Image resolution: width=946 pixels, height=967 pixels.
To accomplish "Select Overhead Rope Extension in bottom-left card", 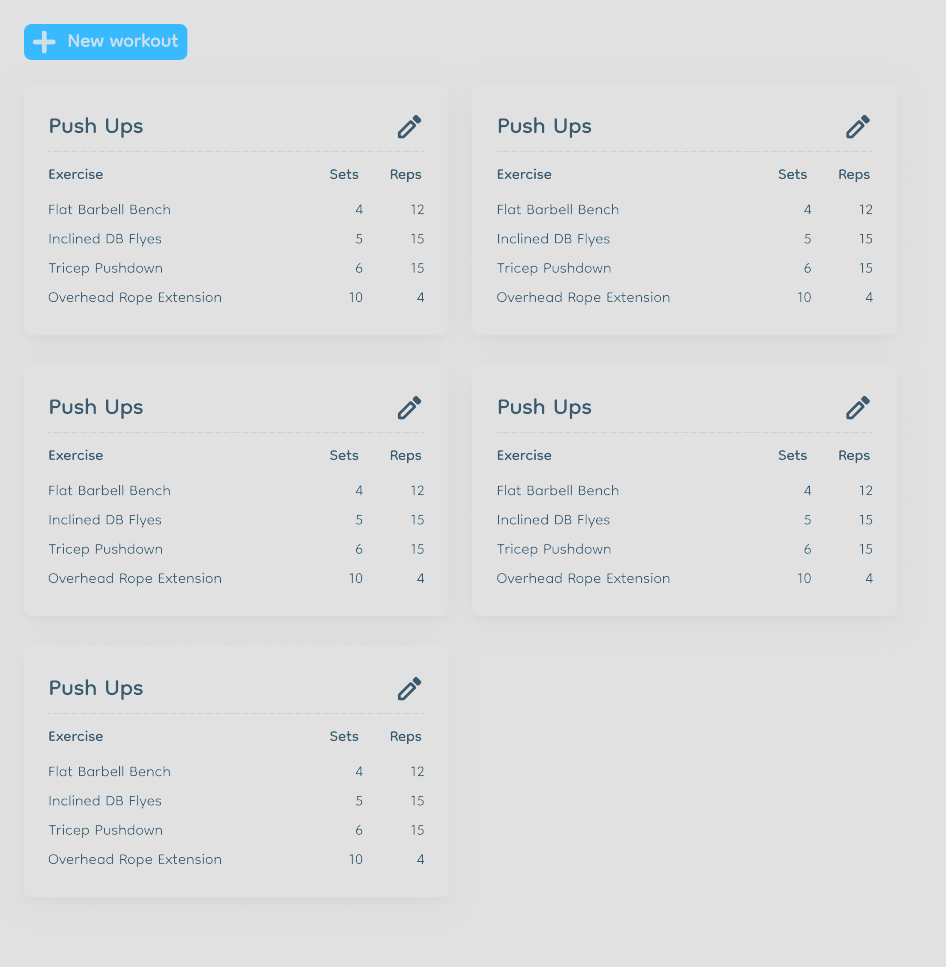I will (134, 860).
